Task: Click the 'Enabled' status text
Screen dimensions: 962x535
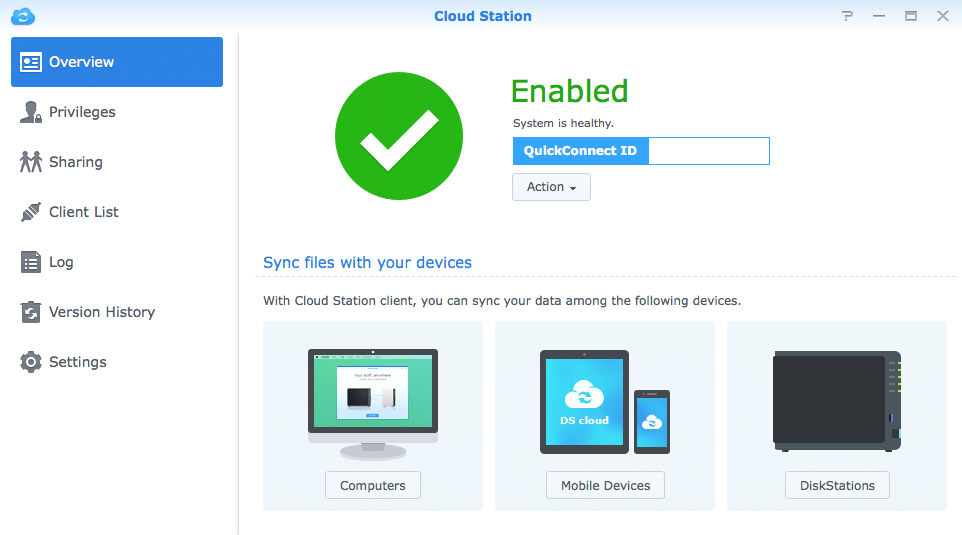Action: [570, 91]
